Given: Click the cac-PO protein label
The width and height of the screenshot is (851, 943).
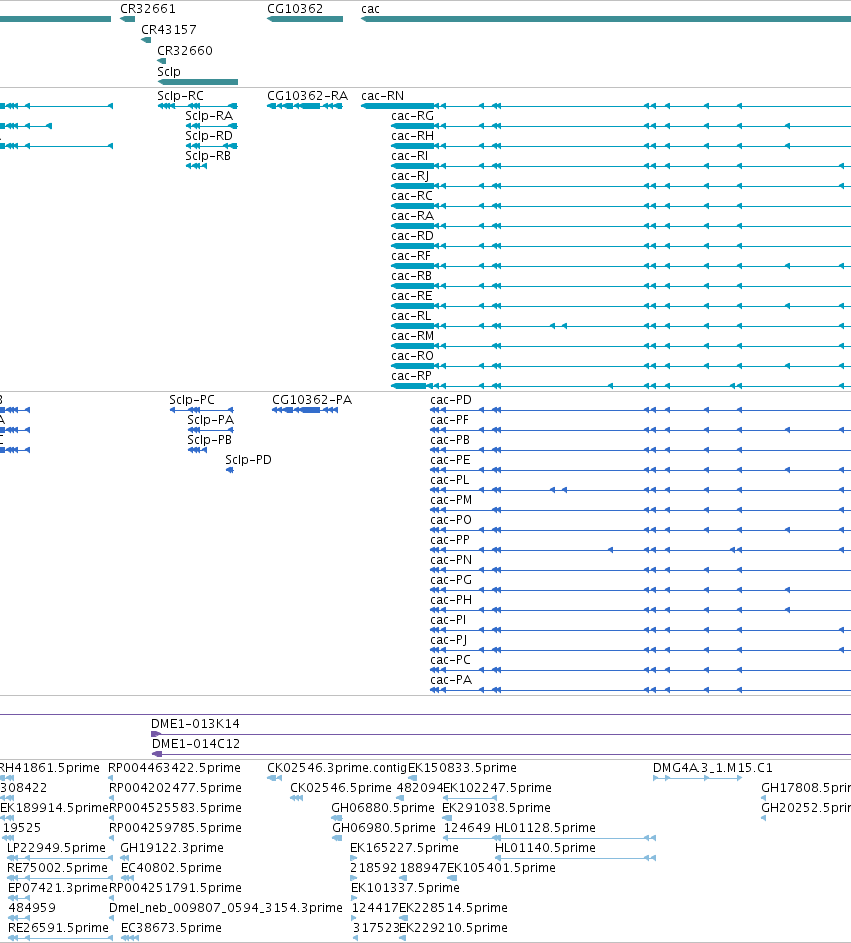Looking at the screenshot, I should pyautogui.click(x=451, y=520).
